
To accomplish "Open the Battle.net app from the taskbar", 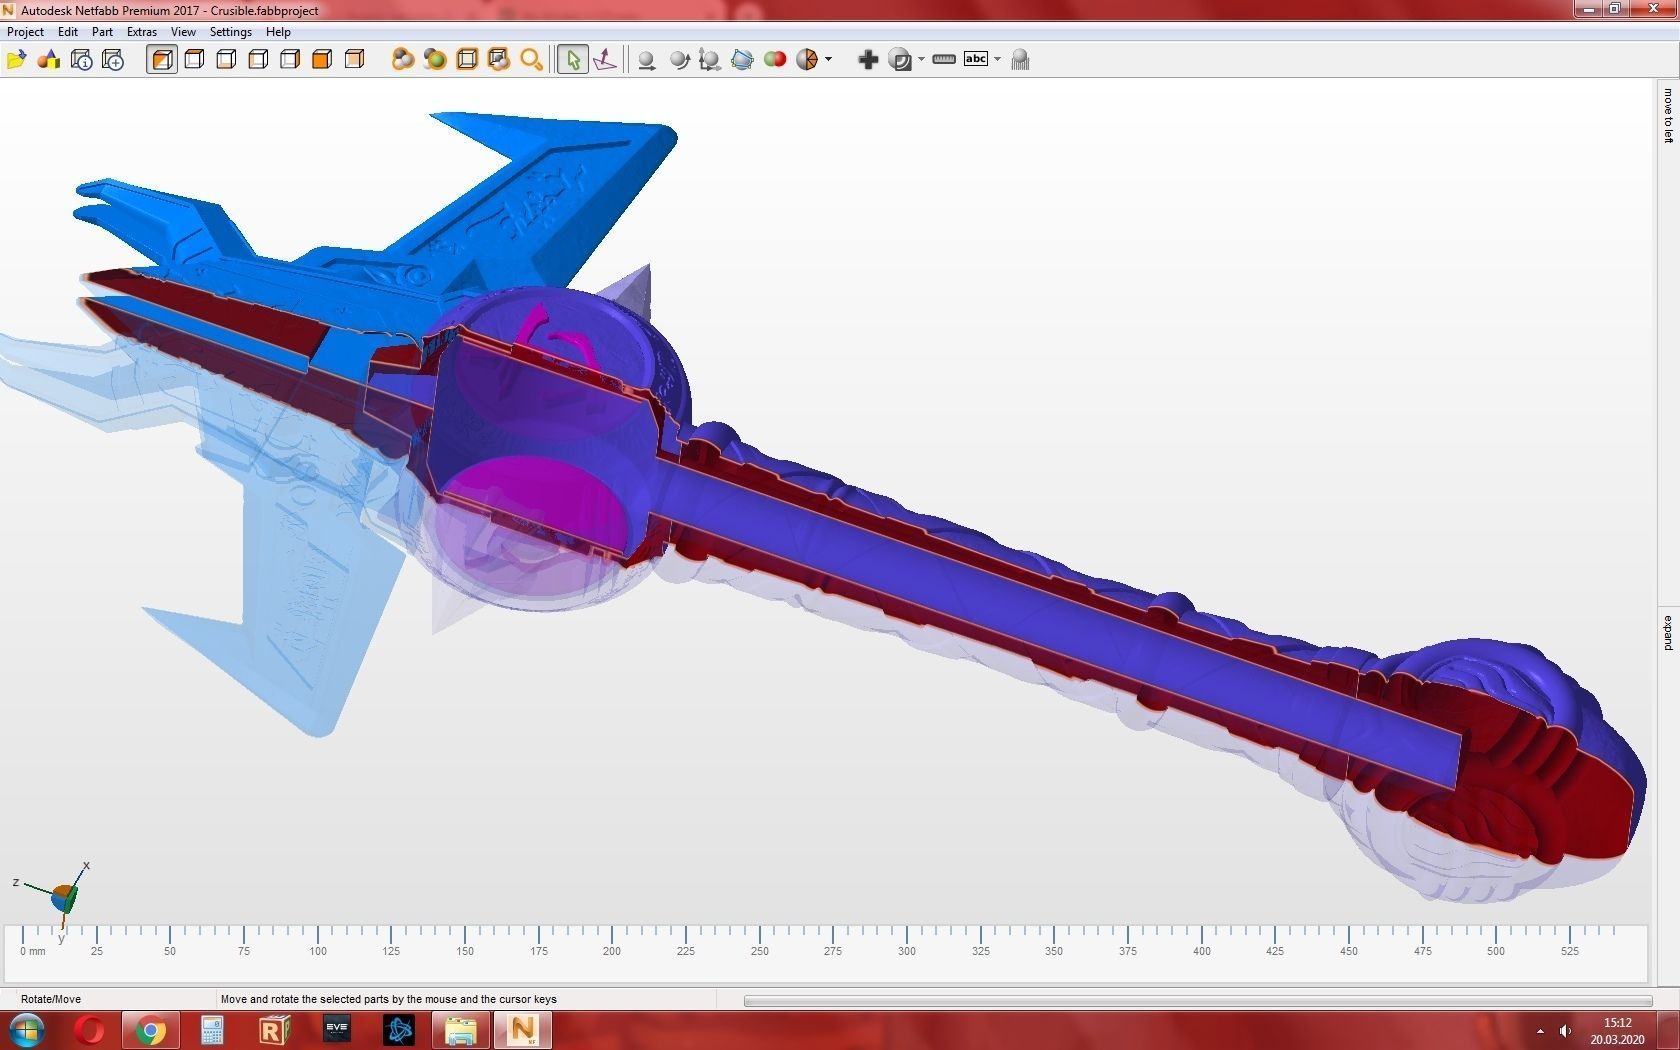I will click(399, 1030).
